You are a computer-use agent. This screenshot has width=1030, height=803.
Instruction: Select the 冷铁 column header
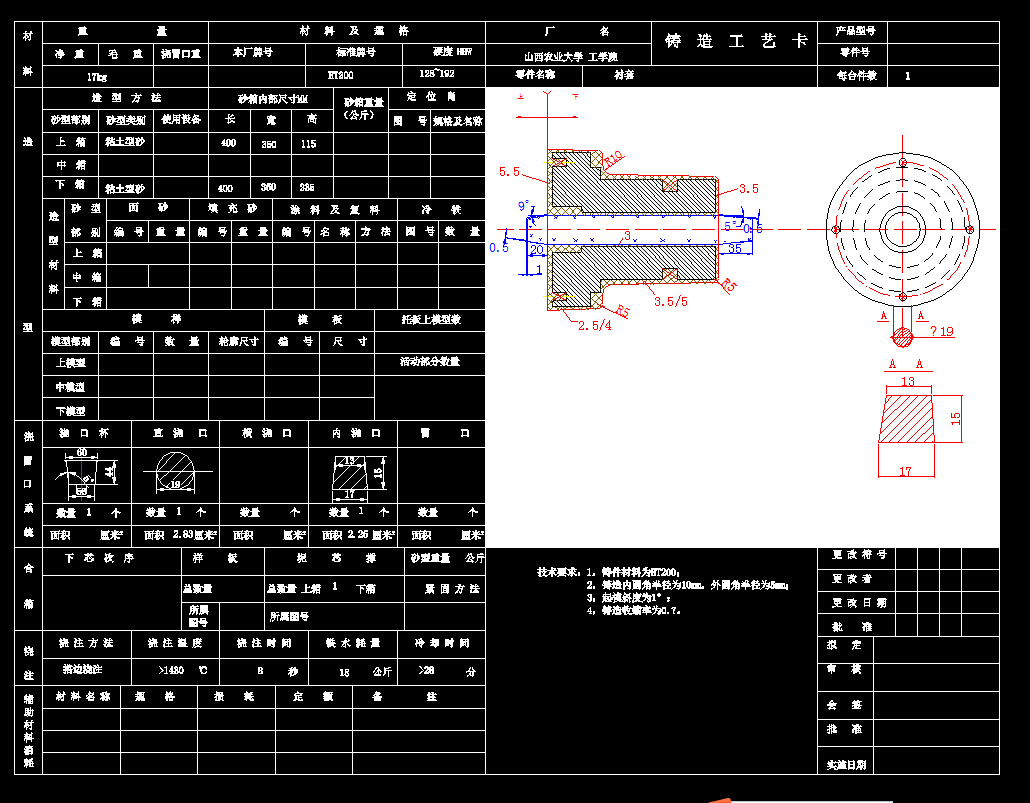pyautogui.click(x=441, y=210)
